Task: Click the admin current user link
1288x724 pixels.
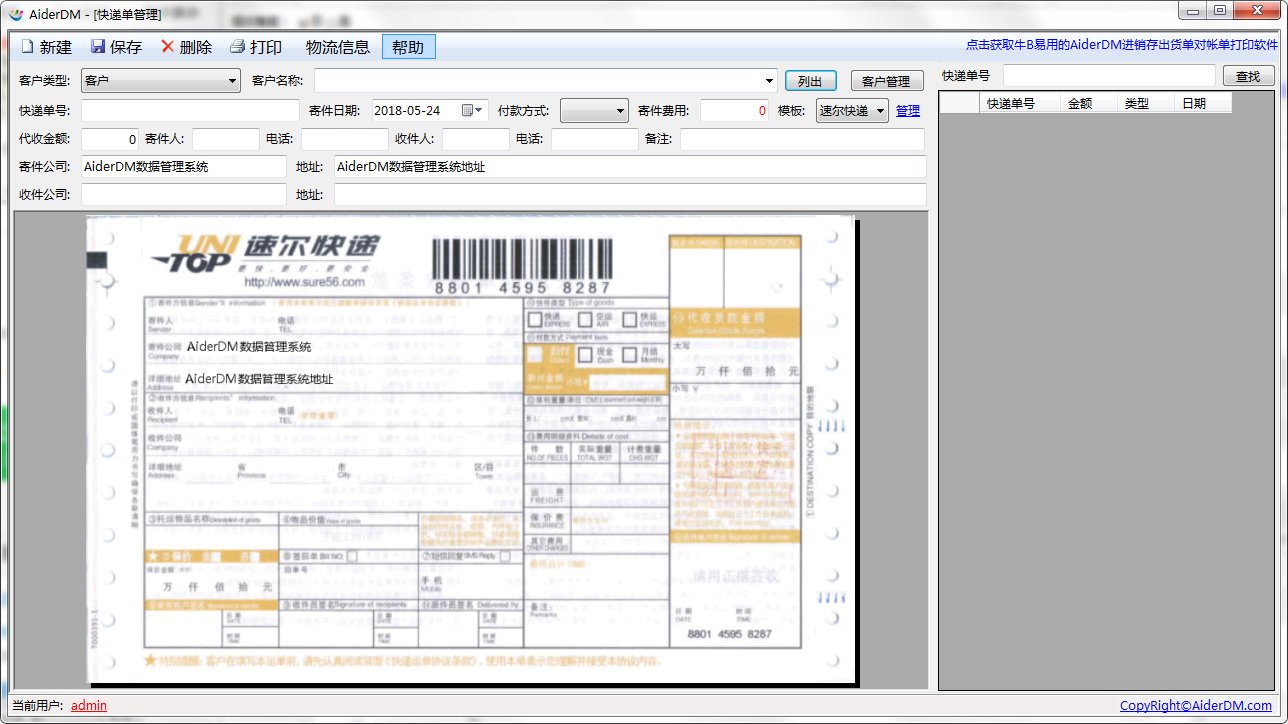Action: (x=89, y=706)
